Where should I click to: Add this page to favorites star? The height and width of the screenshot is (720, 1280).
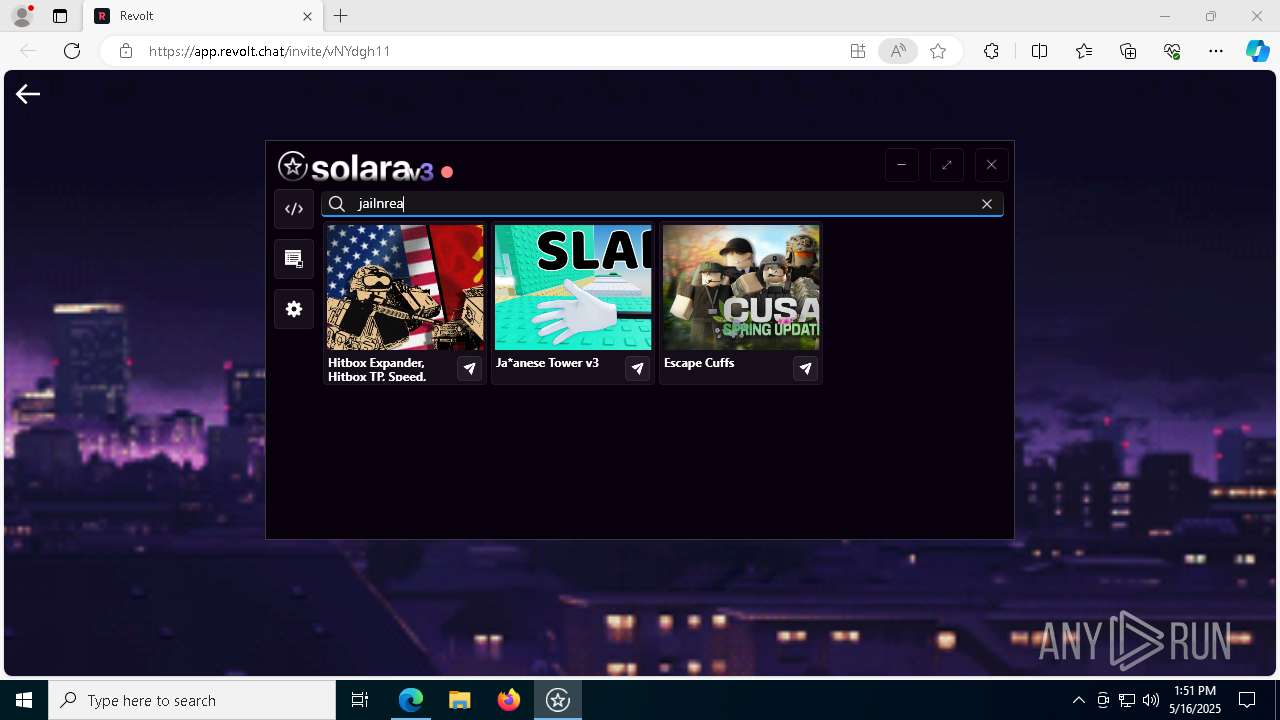(938, 51)
